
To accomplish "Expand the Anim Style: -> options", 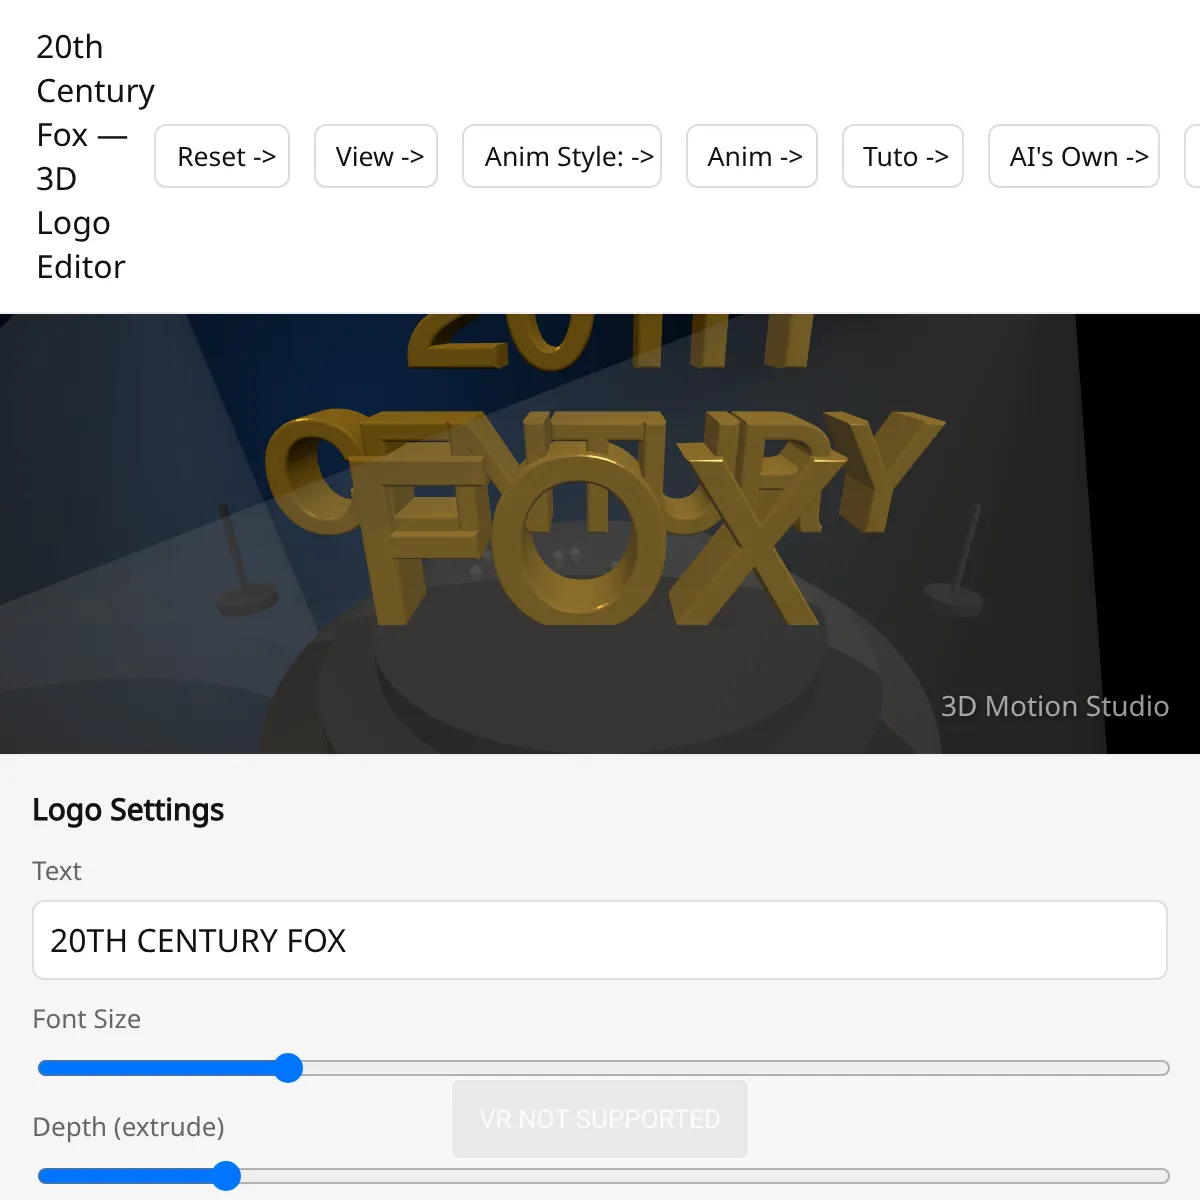I will (562, 156).
